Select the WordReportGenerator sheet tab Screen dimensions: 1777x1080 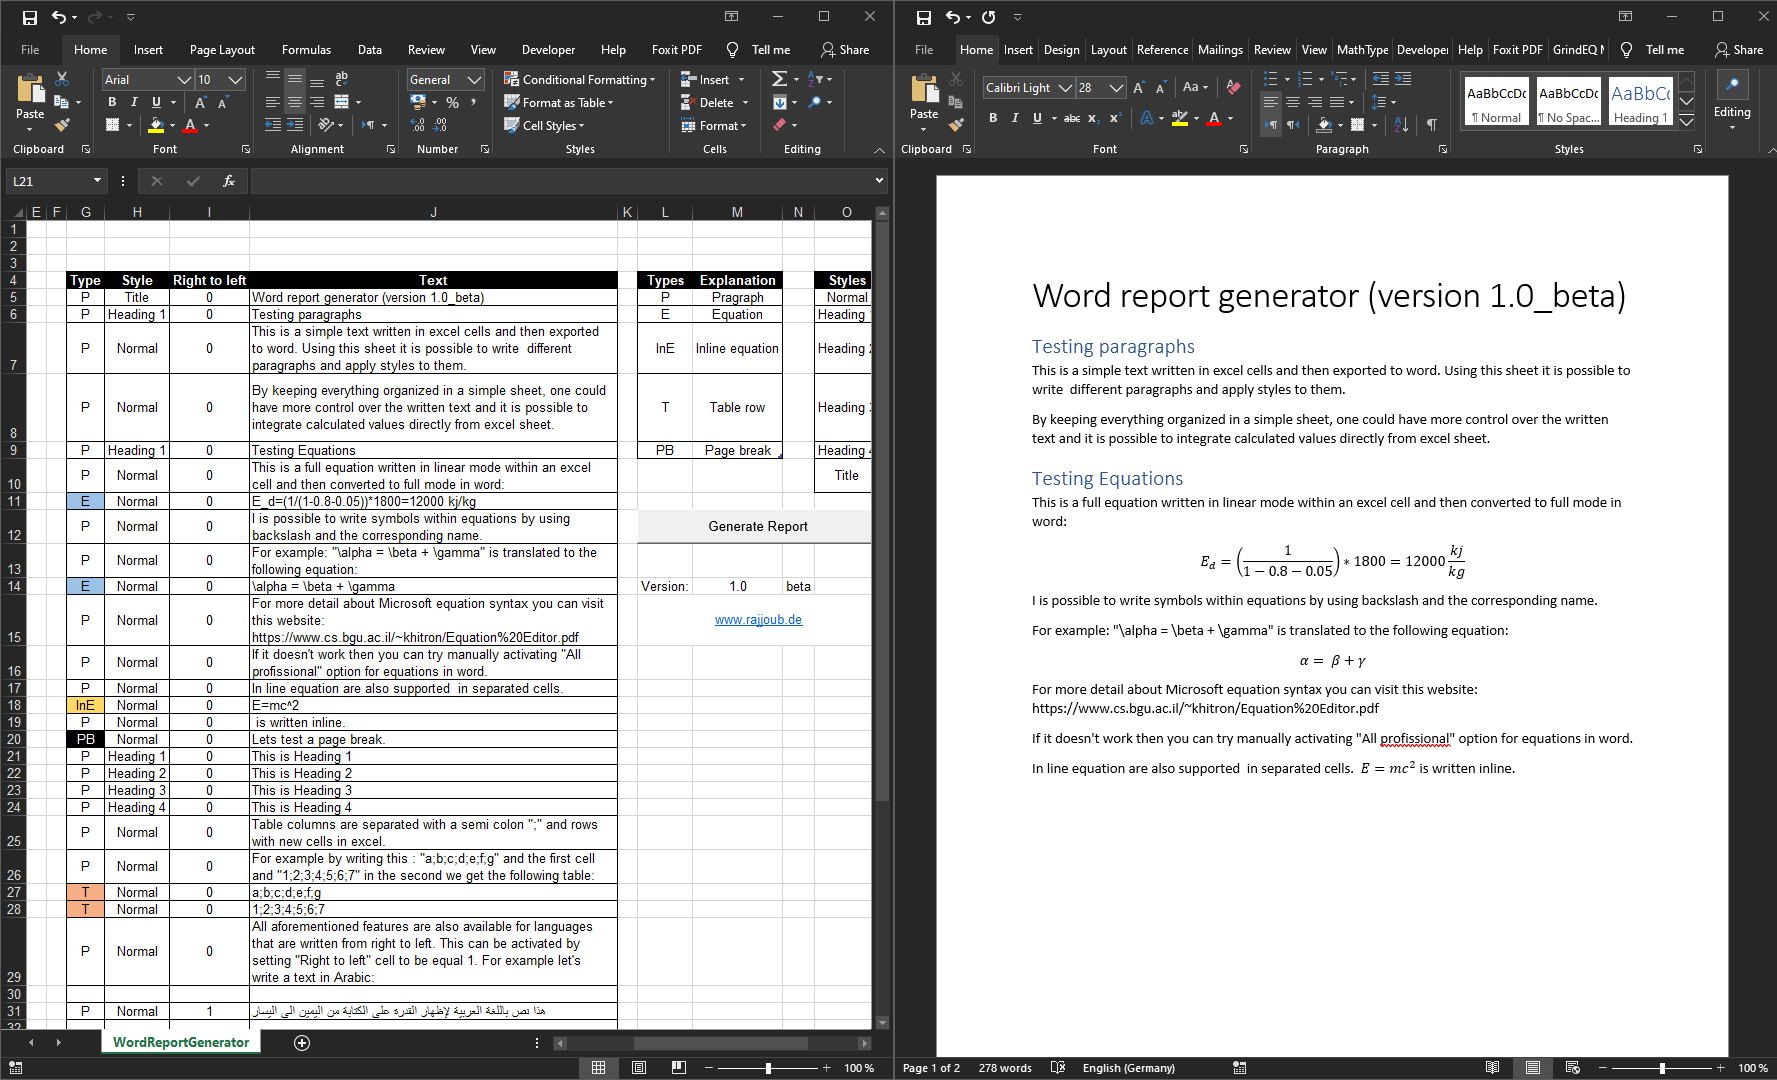tap(180, 1042)
